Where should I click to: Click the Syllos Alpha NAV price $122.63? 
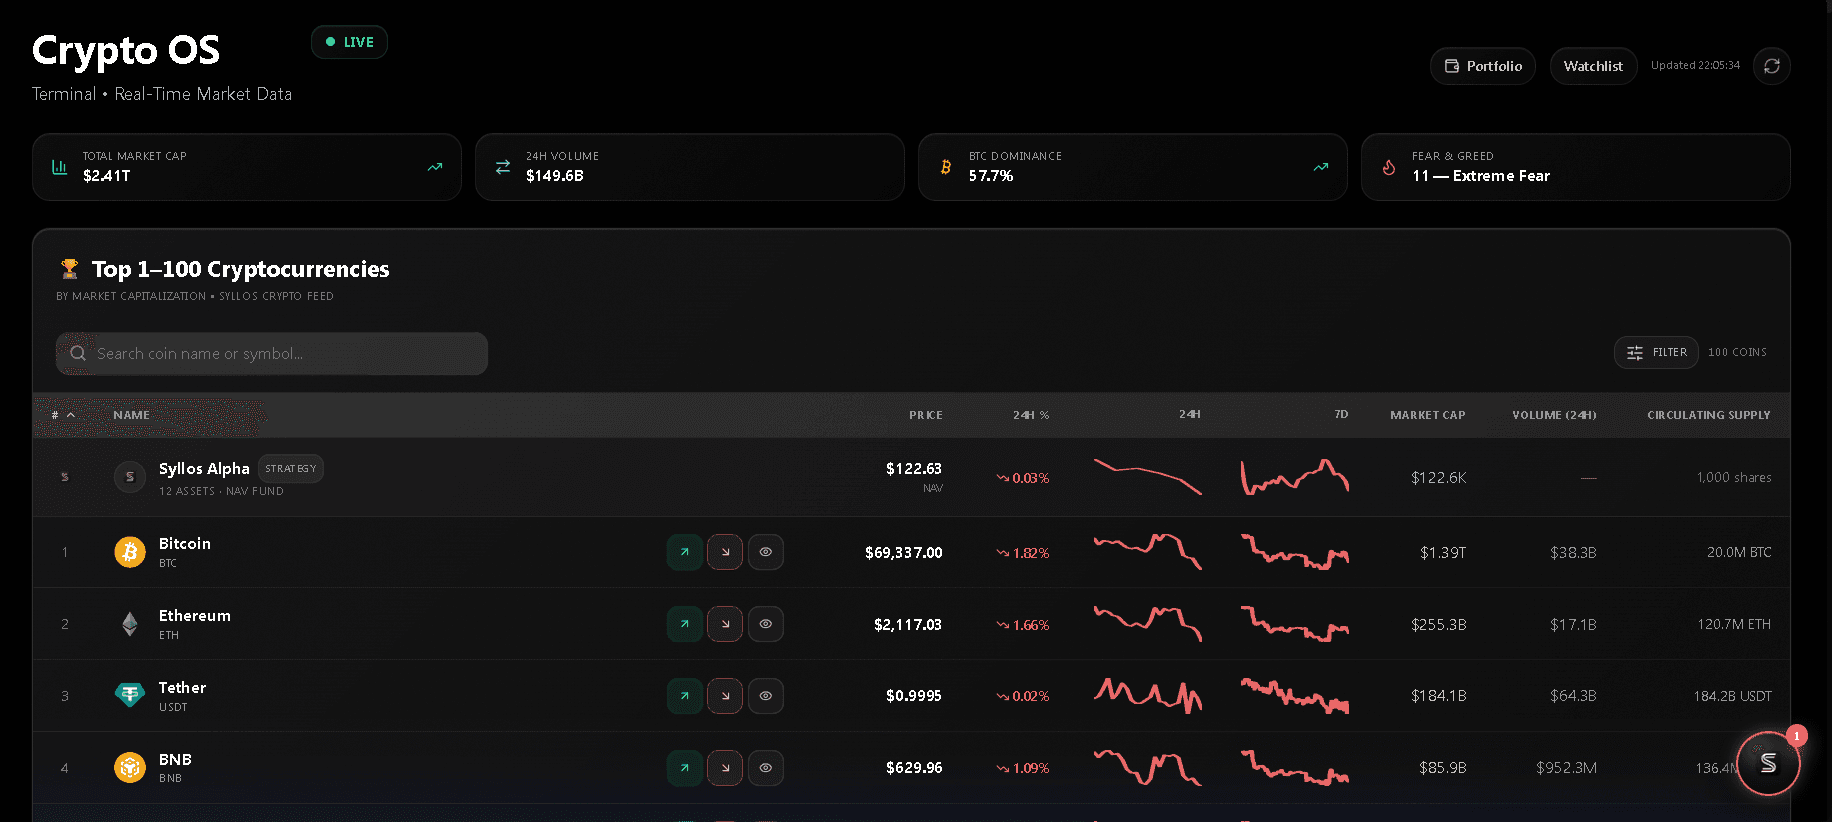[913, 468]
